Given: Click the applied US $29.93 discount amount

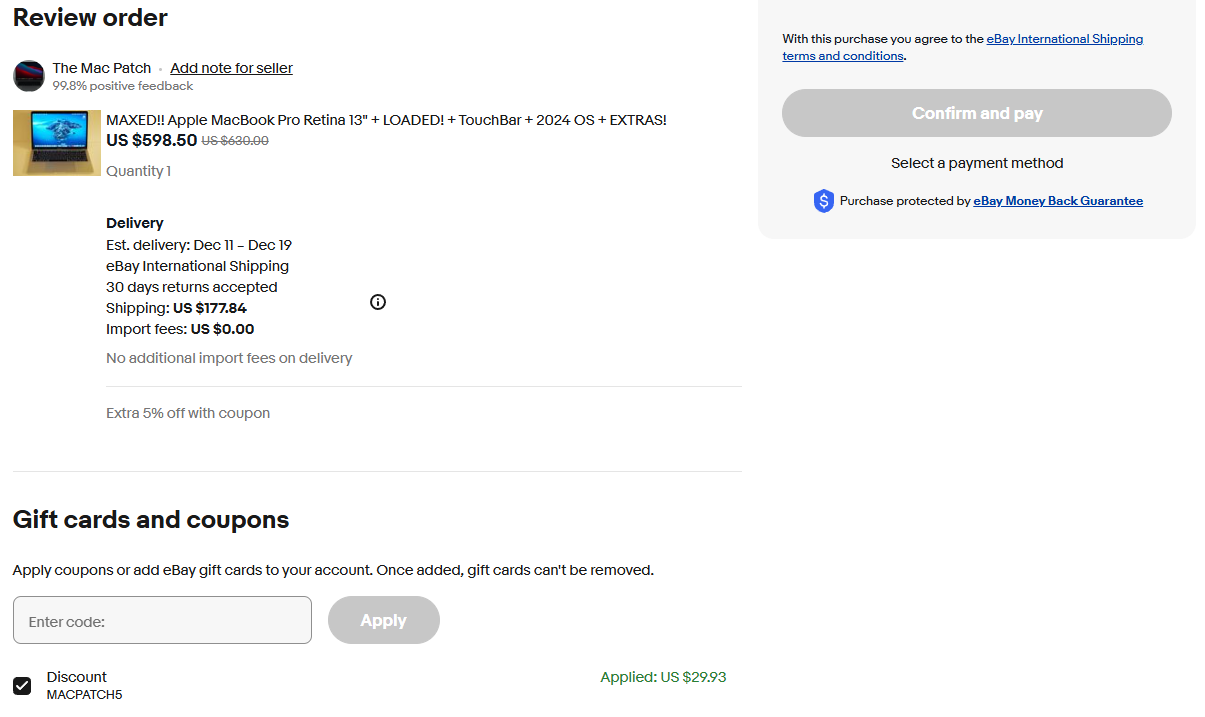Looking at the screenshot, I should click(x=663, y=677).
